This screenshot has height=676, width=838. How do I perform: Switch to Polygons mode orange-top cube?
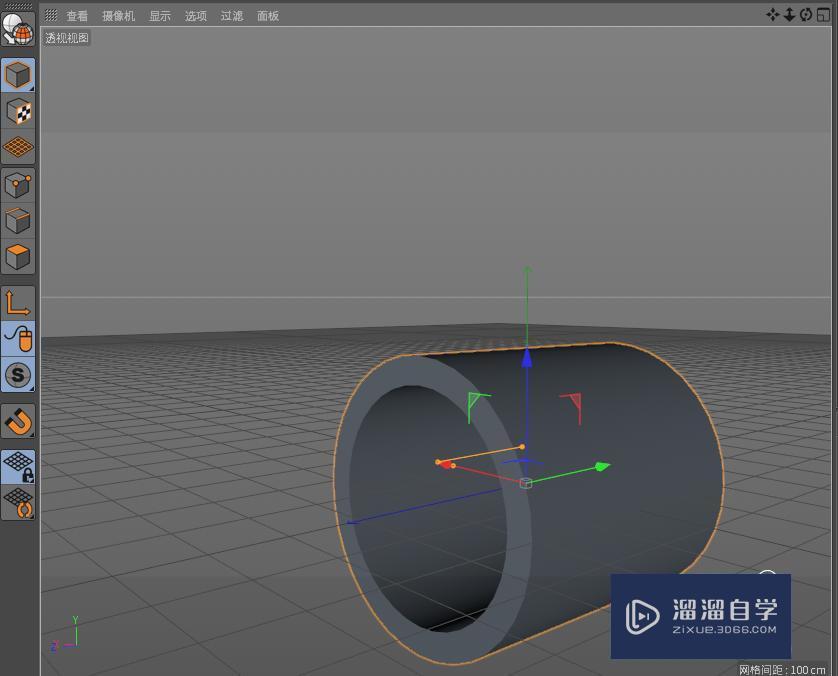pos(18,257)
